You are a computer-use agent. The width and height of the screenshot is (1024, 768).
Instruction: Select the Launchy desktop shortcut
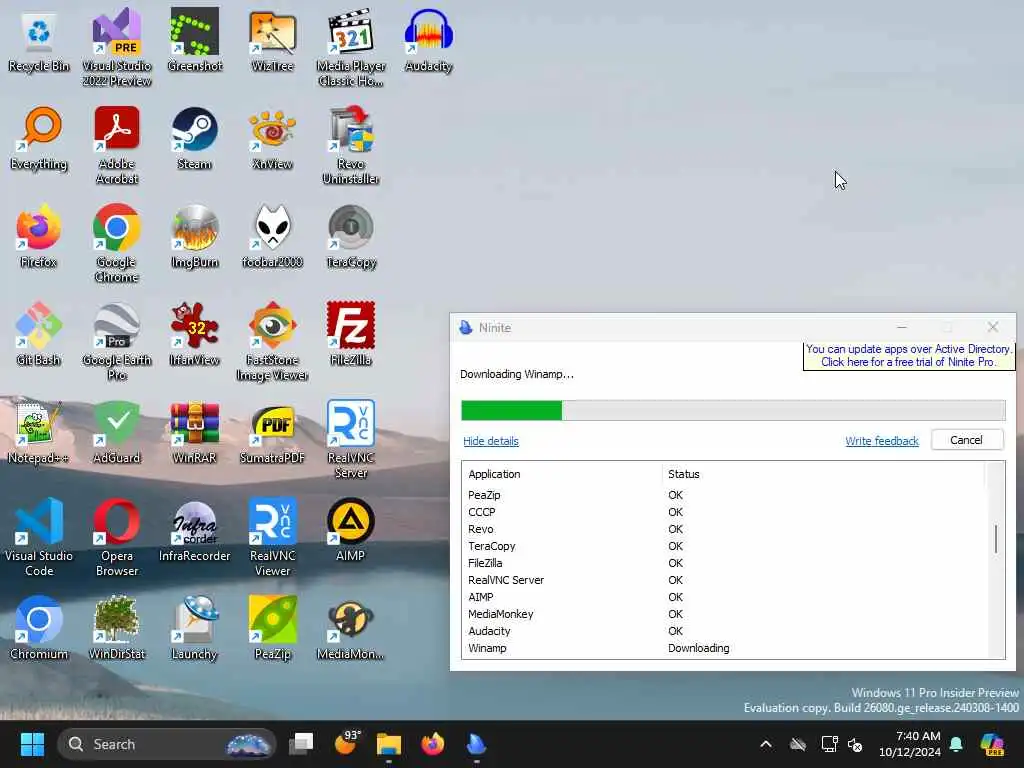195,629
